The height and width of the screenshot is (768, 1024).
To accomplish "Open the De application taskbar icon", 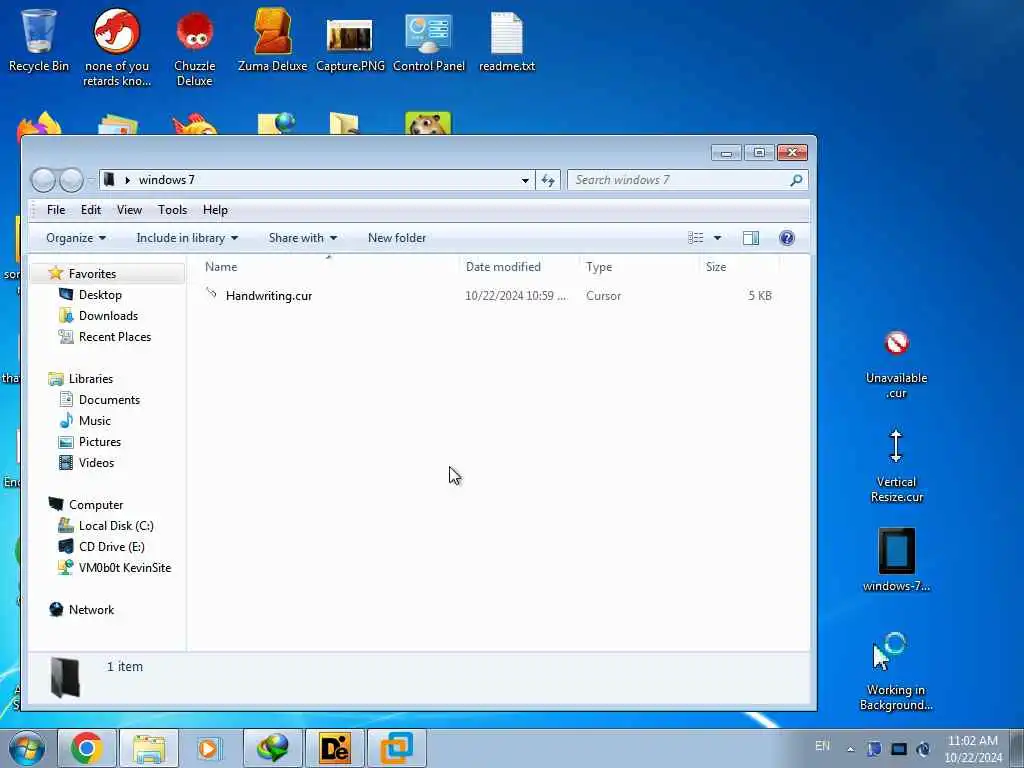I will [x=334, y=748].
